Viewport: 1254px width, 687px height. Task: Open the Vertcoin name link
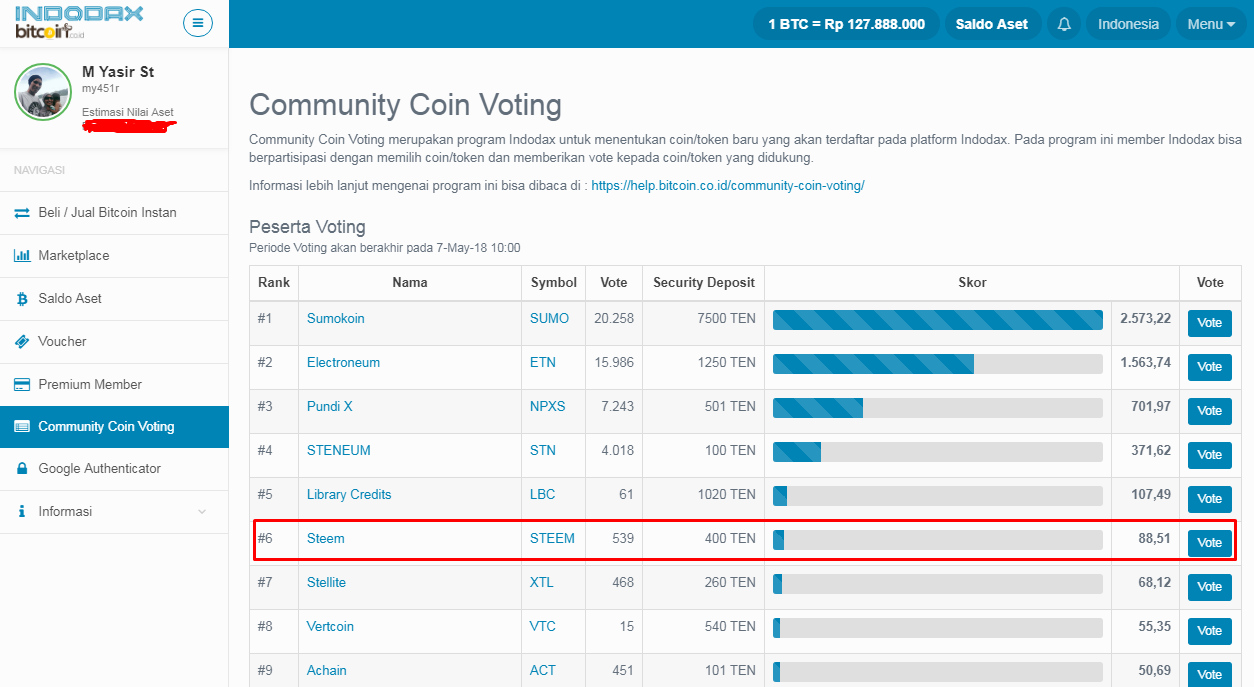[330, 627]
